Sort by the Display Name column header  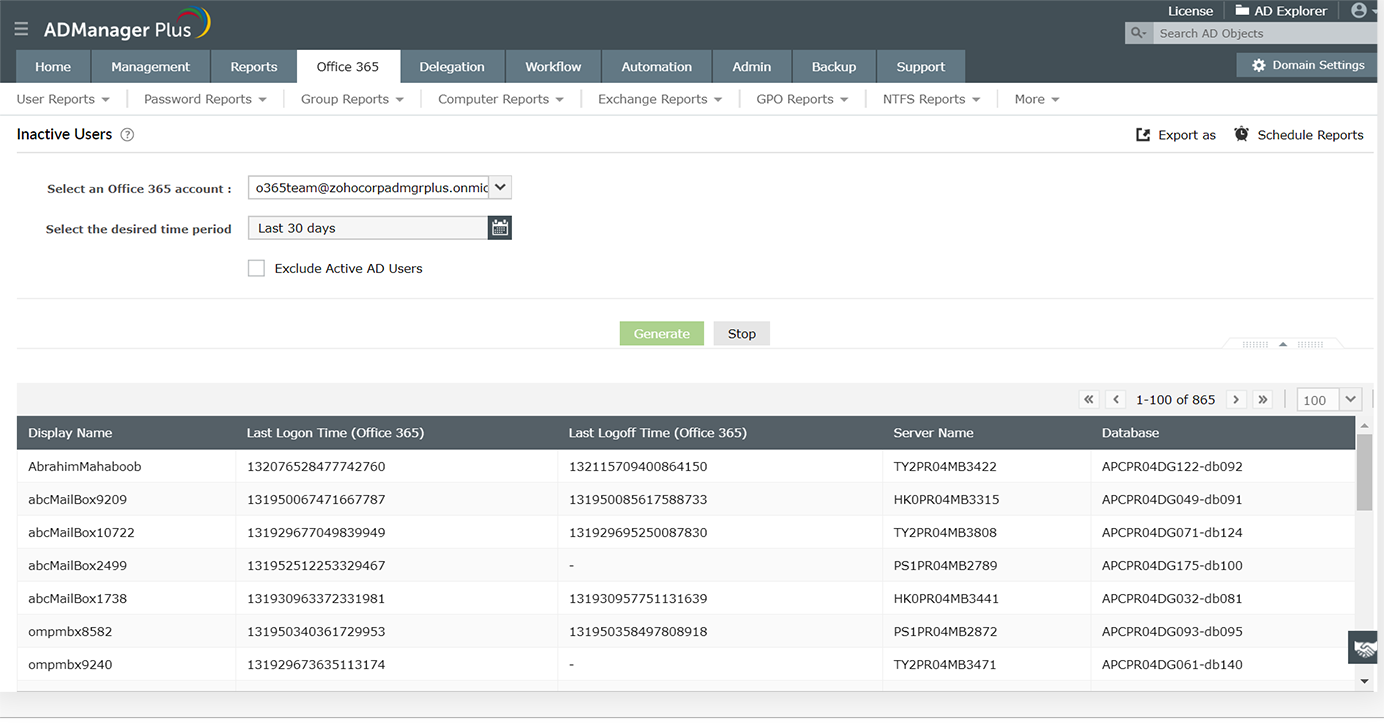(70, 433)
